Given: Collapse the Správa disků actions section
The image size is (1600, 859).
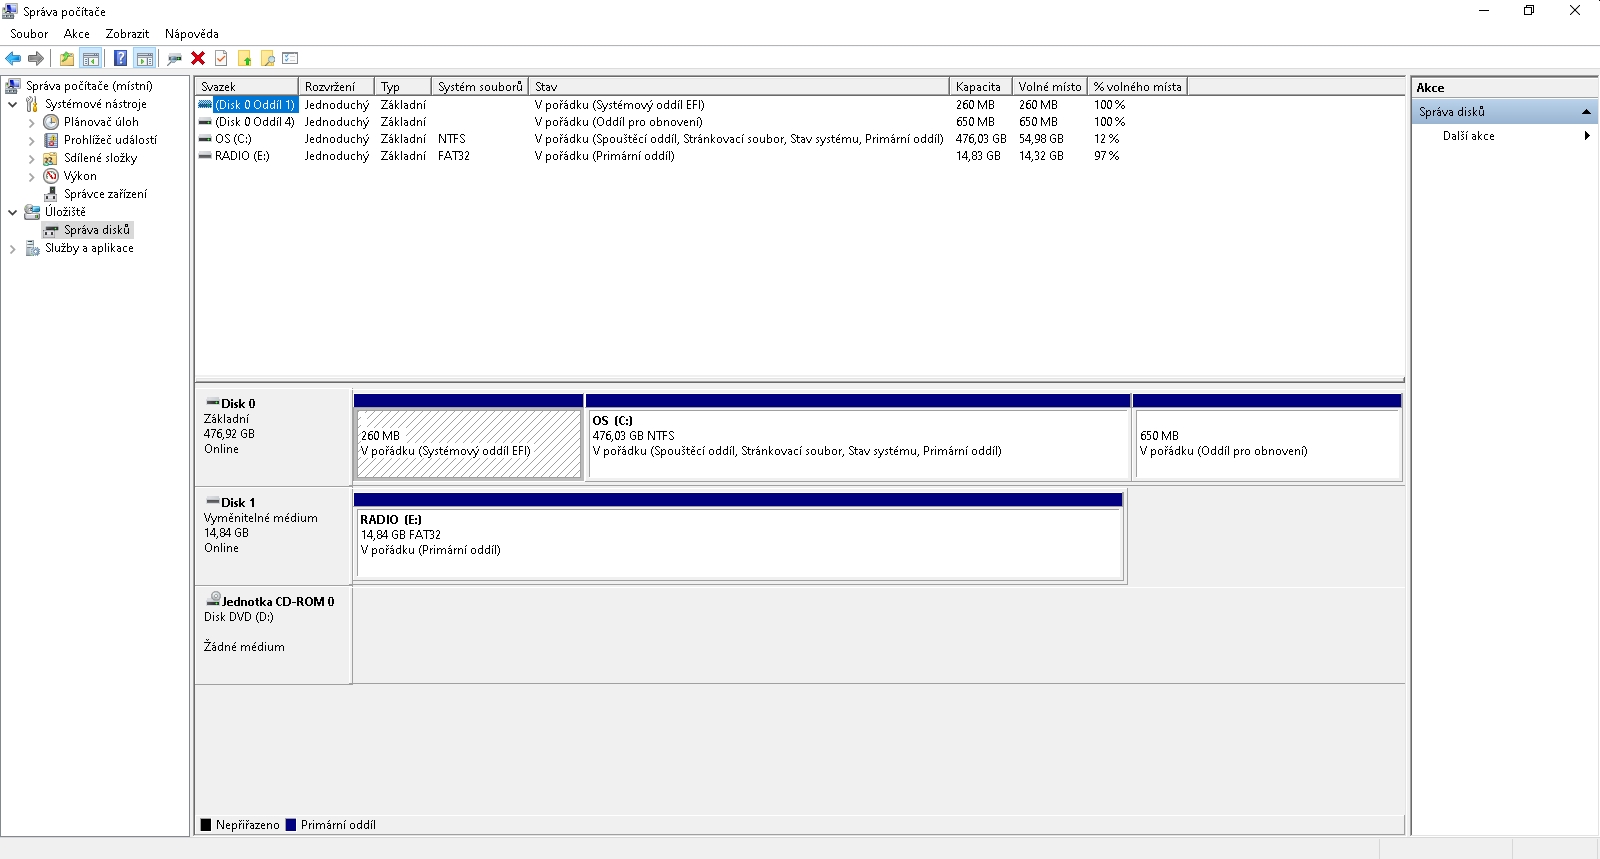Looking at the screenshot, I should pos(1586,112).
